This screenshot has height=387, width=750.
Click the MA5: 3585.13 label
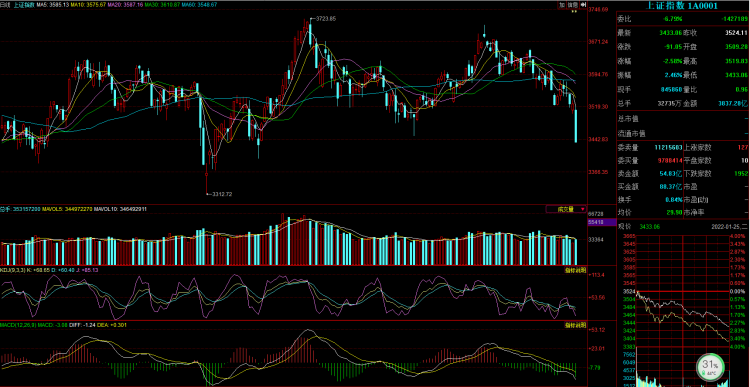pyautogui.click(x=53, y=4)
